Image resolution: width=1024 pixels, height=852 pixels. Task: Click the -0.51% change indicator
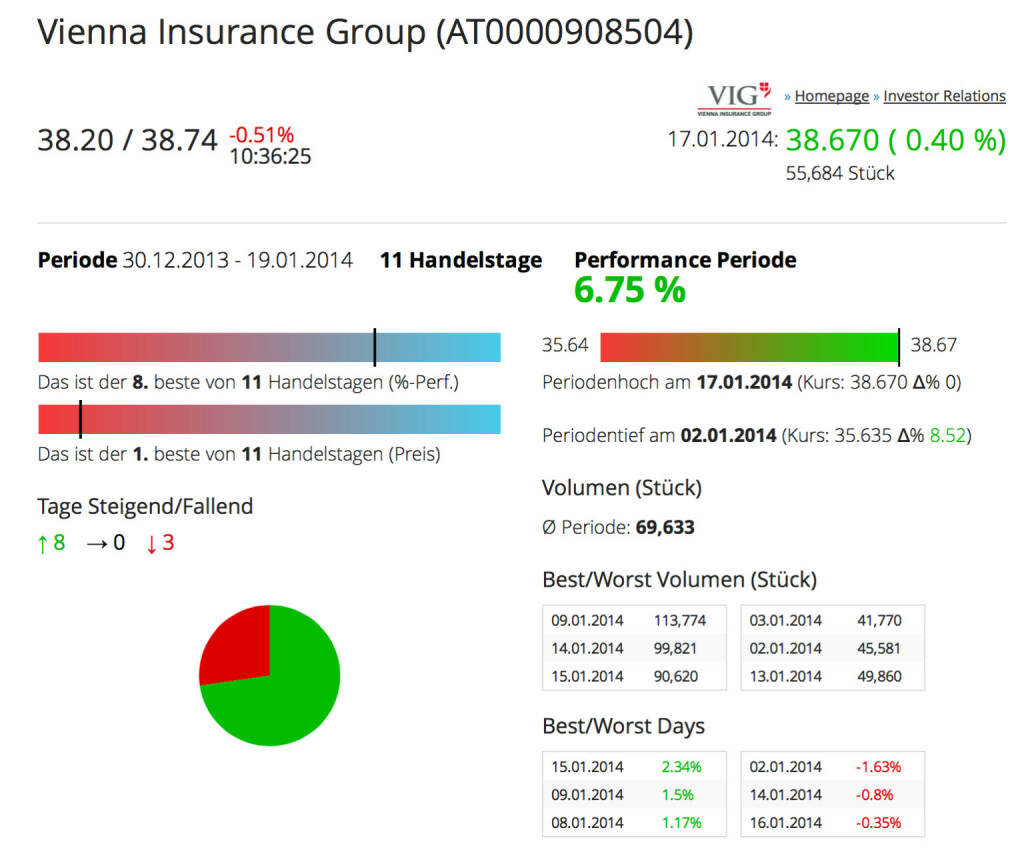tap(262, 135)
